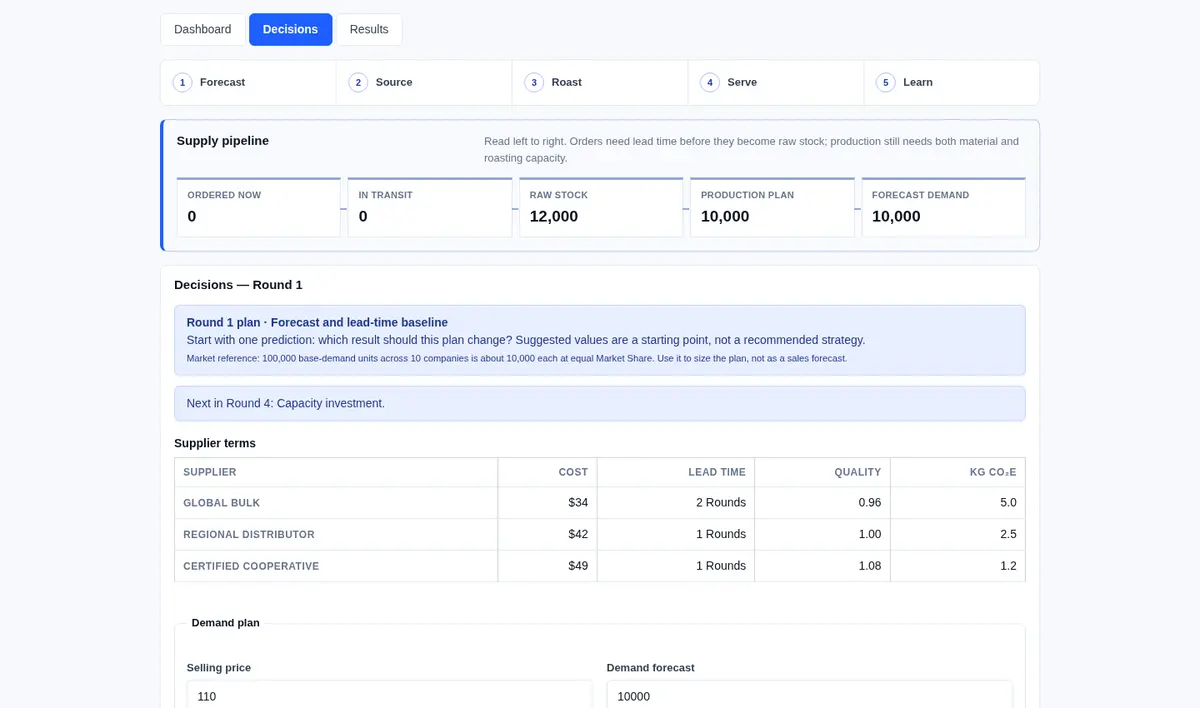
Task: Click the 2.5 KG CO₂E value
Action: click(1008, 534)
